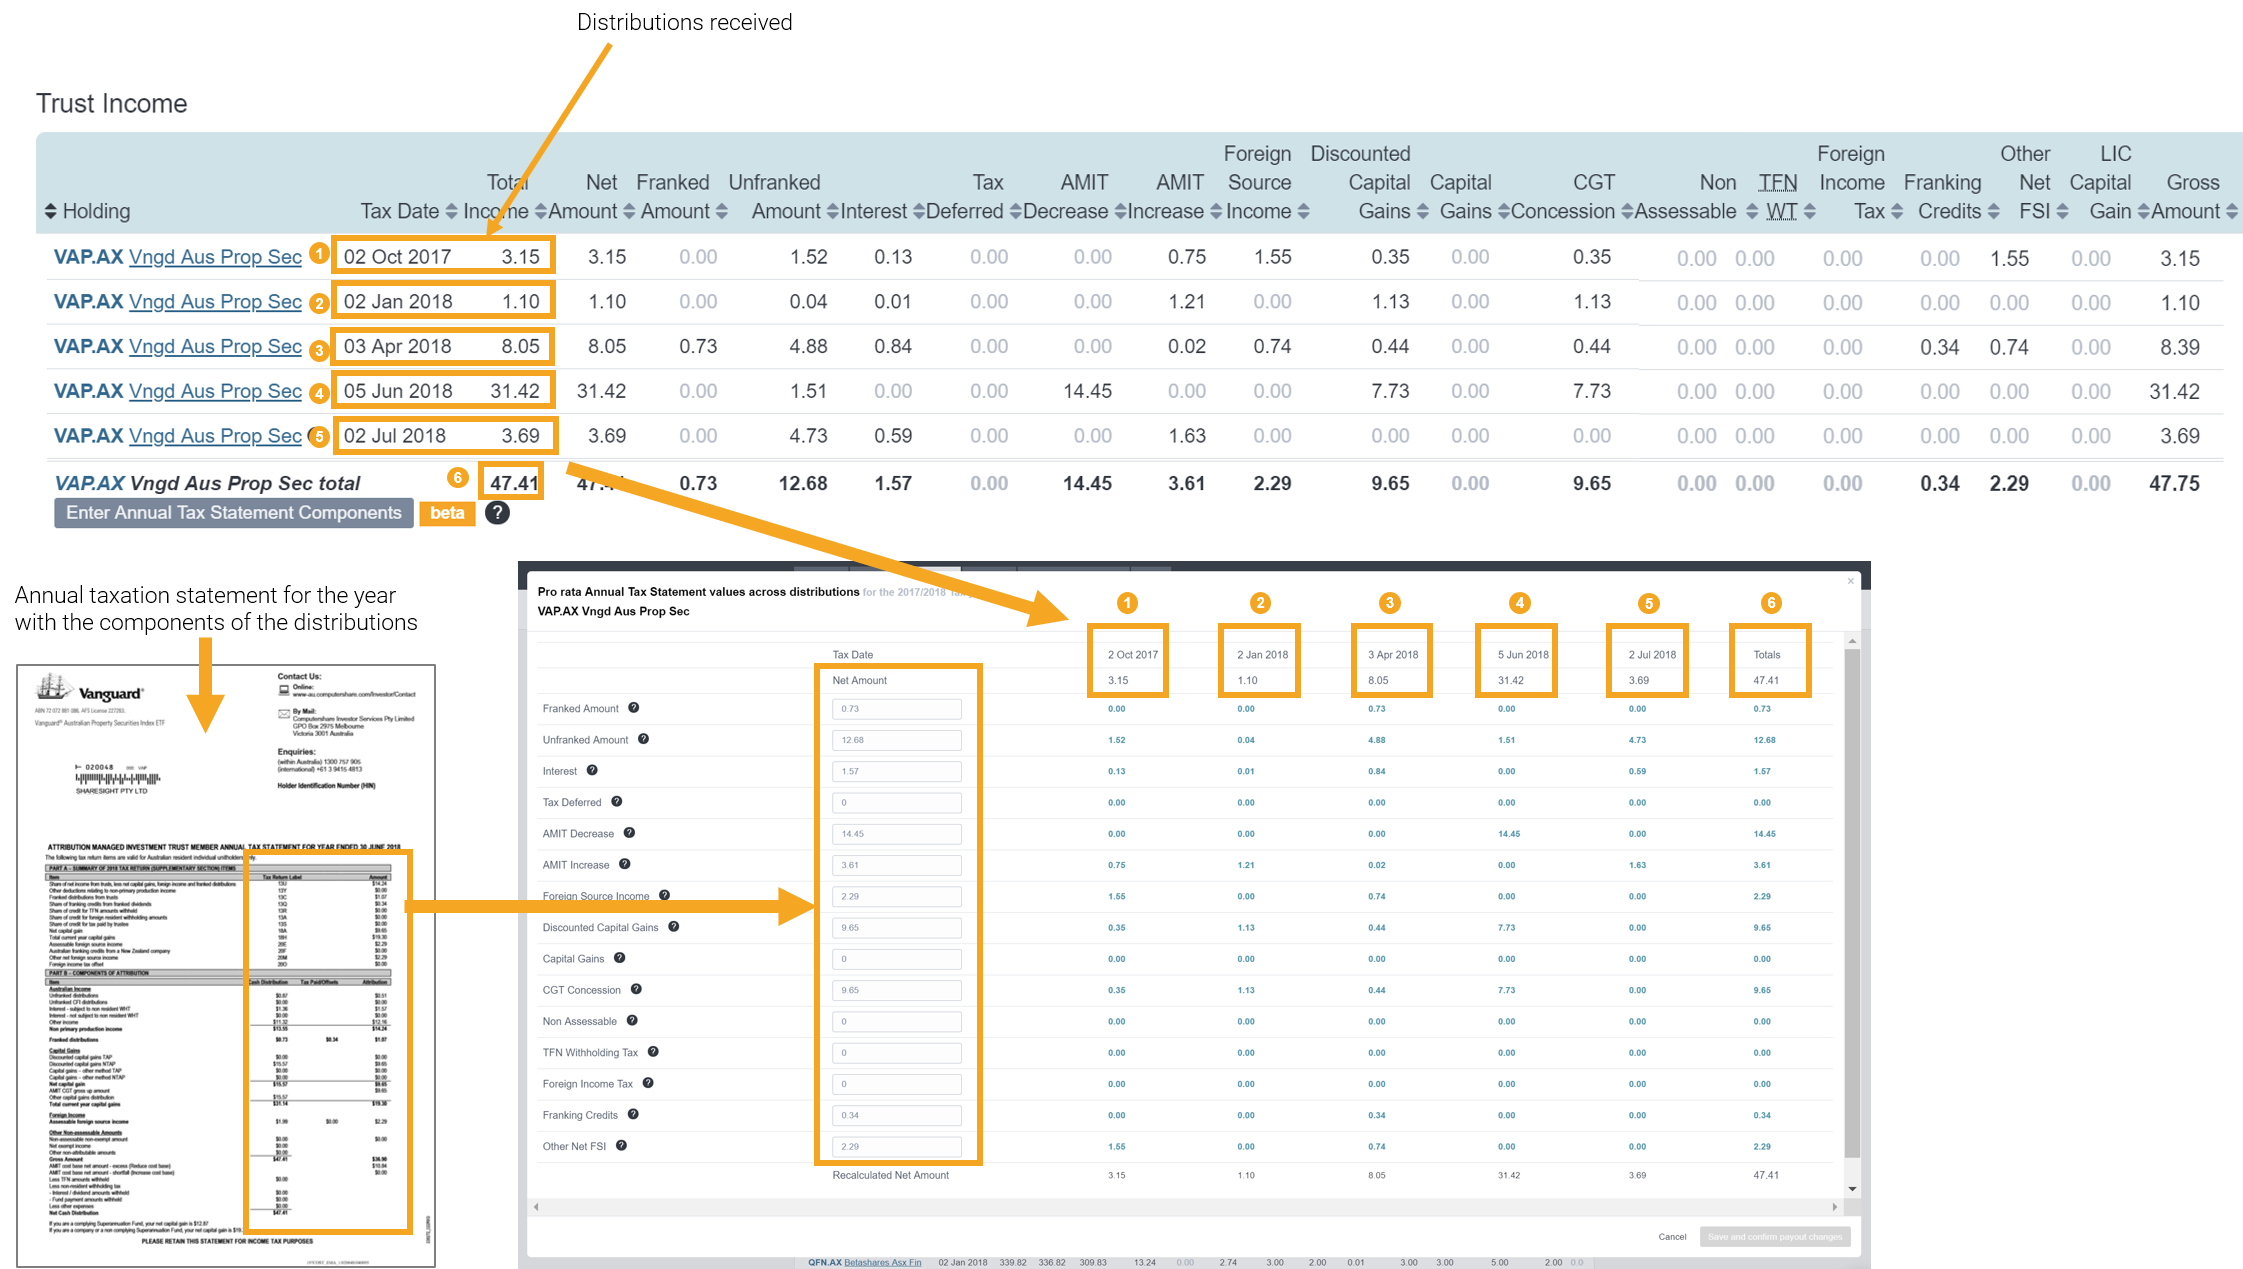Click the Foreign Source Income help icon
The height and width of the screenshot is (1269, 2243).
(x=665, y=896)
